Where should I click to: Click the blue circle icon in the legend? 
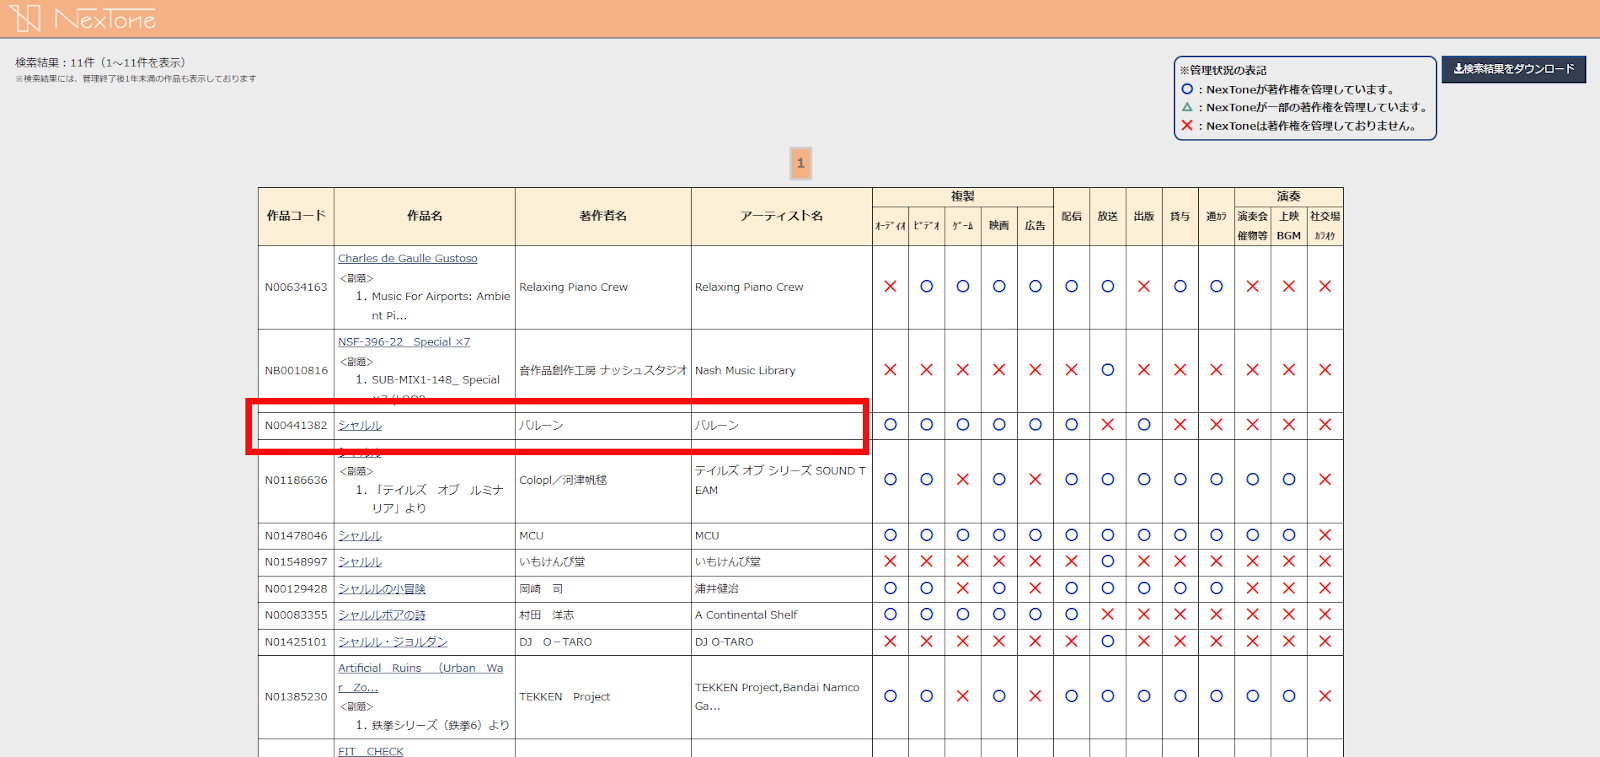1187,89
